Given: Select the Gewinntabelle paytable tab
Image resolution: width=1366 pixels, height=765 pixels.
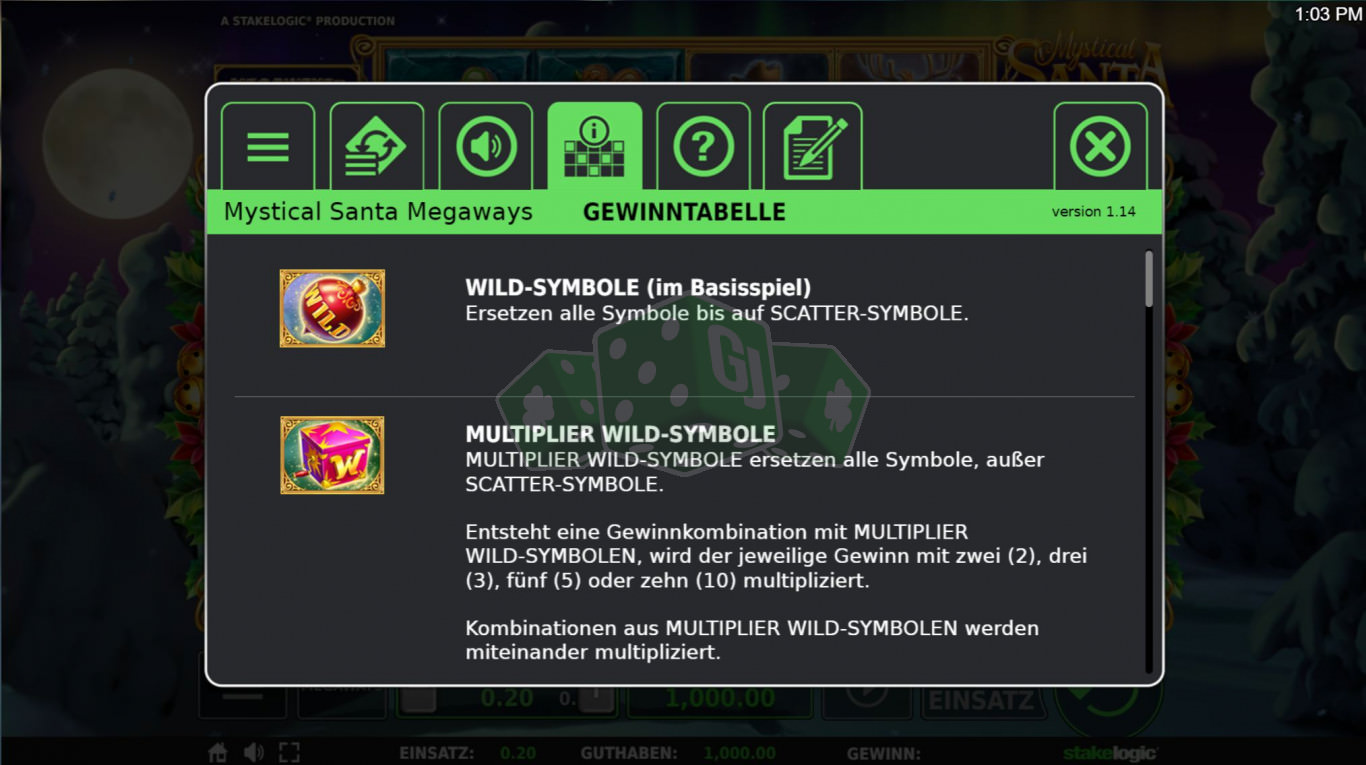Looking at the screenshot, I should tap(595, 147).
